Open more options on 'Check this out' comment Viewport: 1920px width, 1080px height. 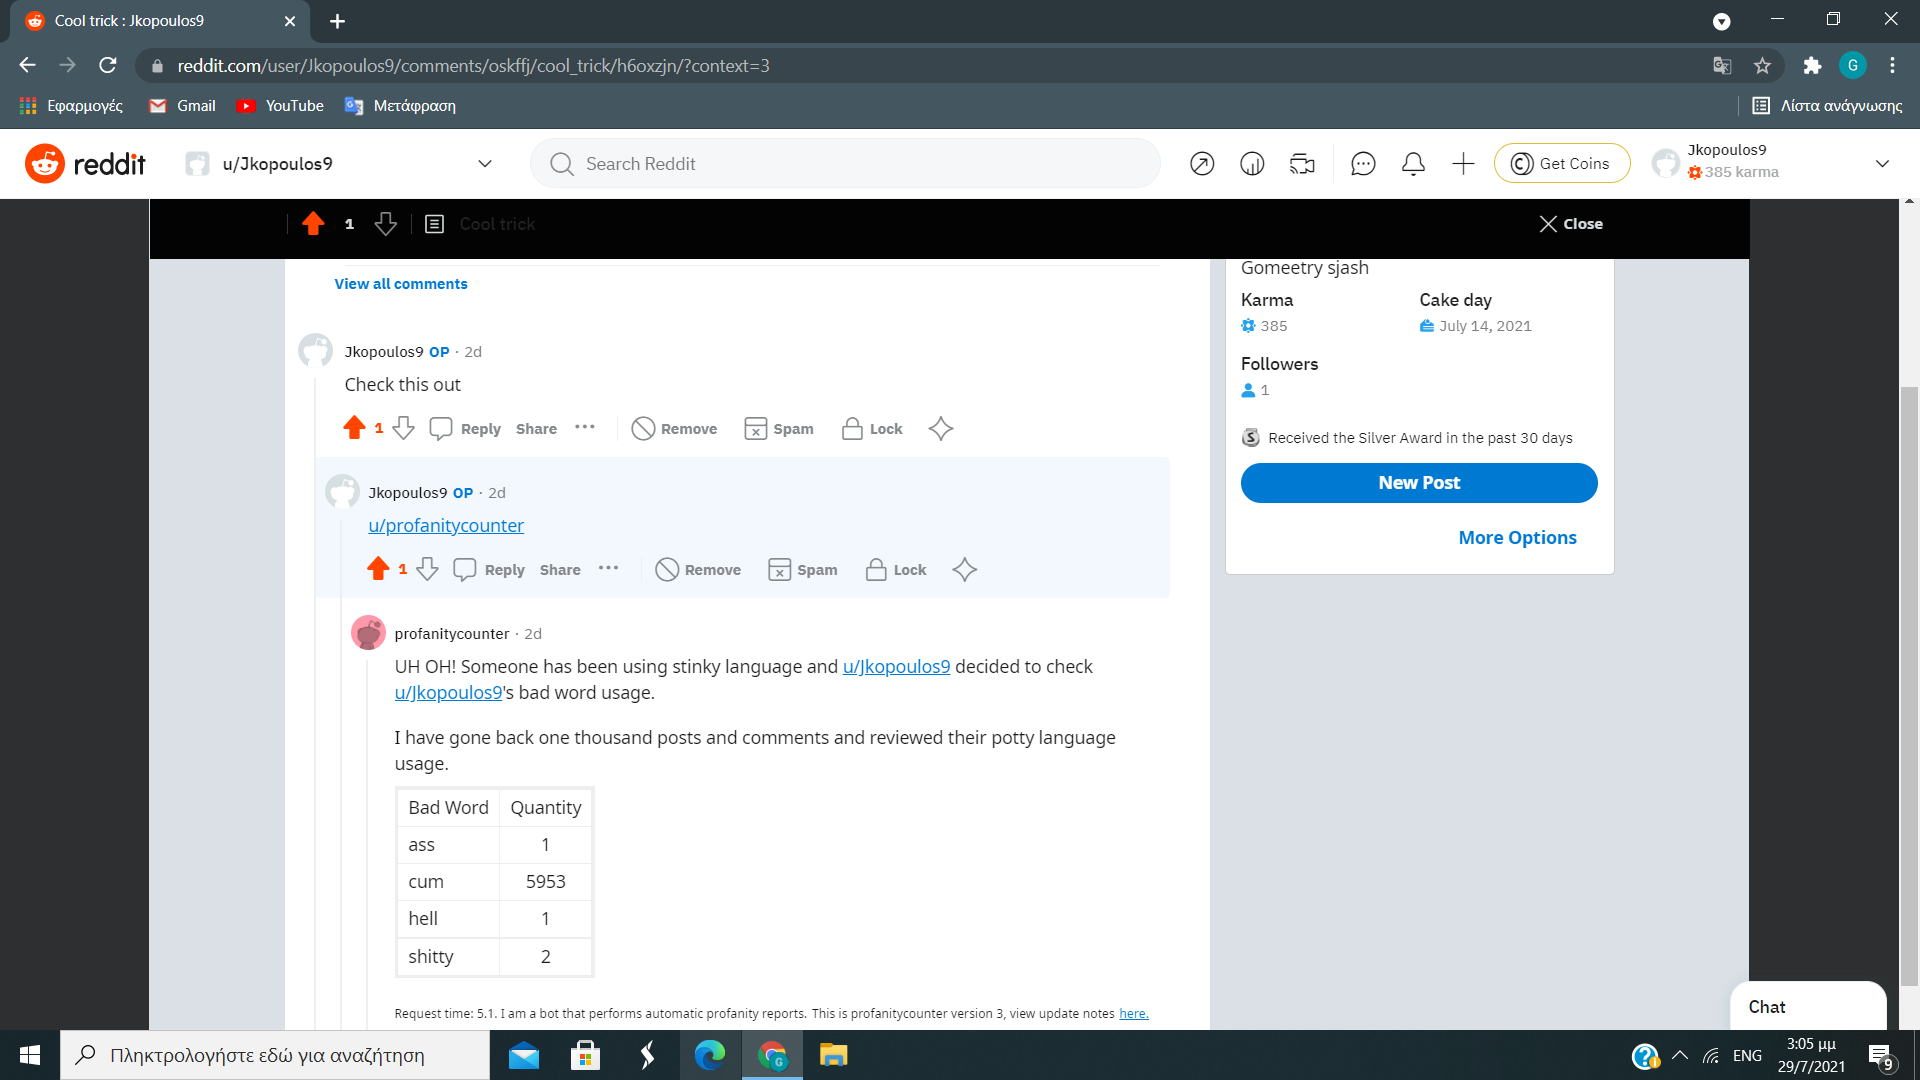click(x=585, y=428)
